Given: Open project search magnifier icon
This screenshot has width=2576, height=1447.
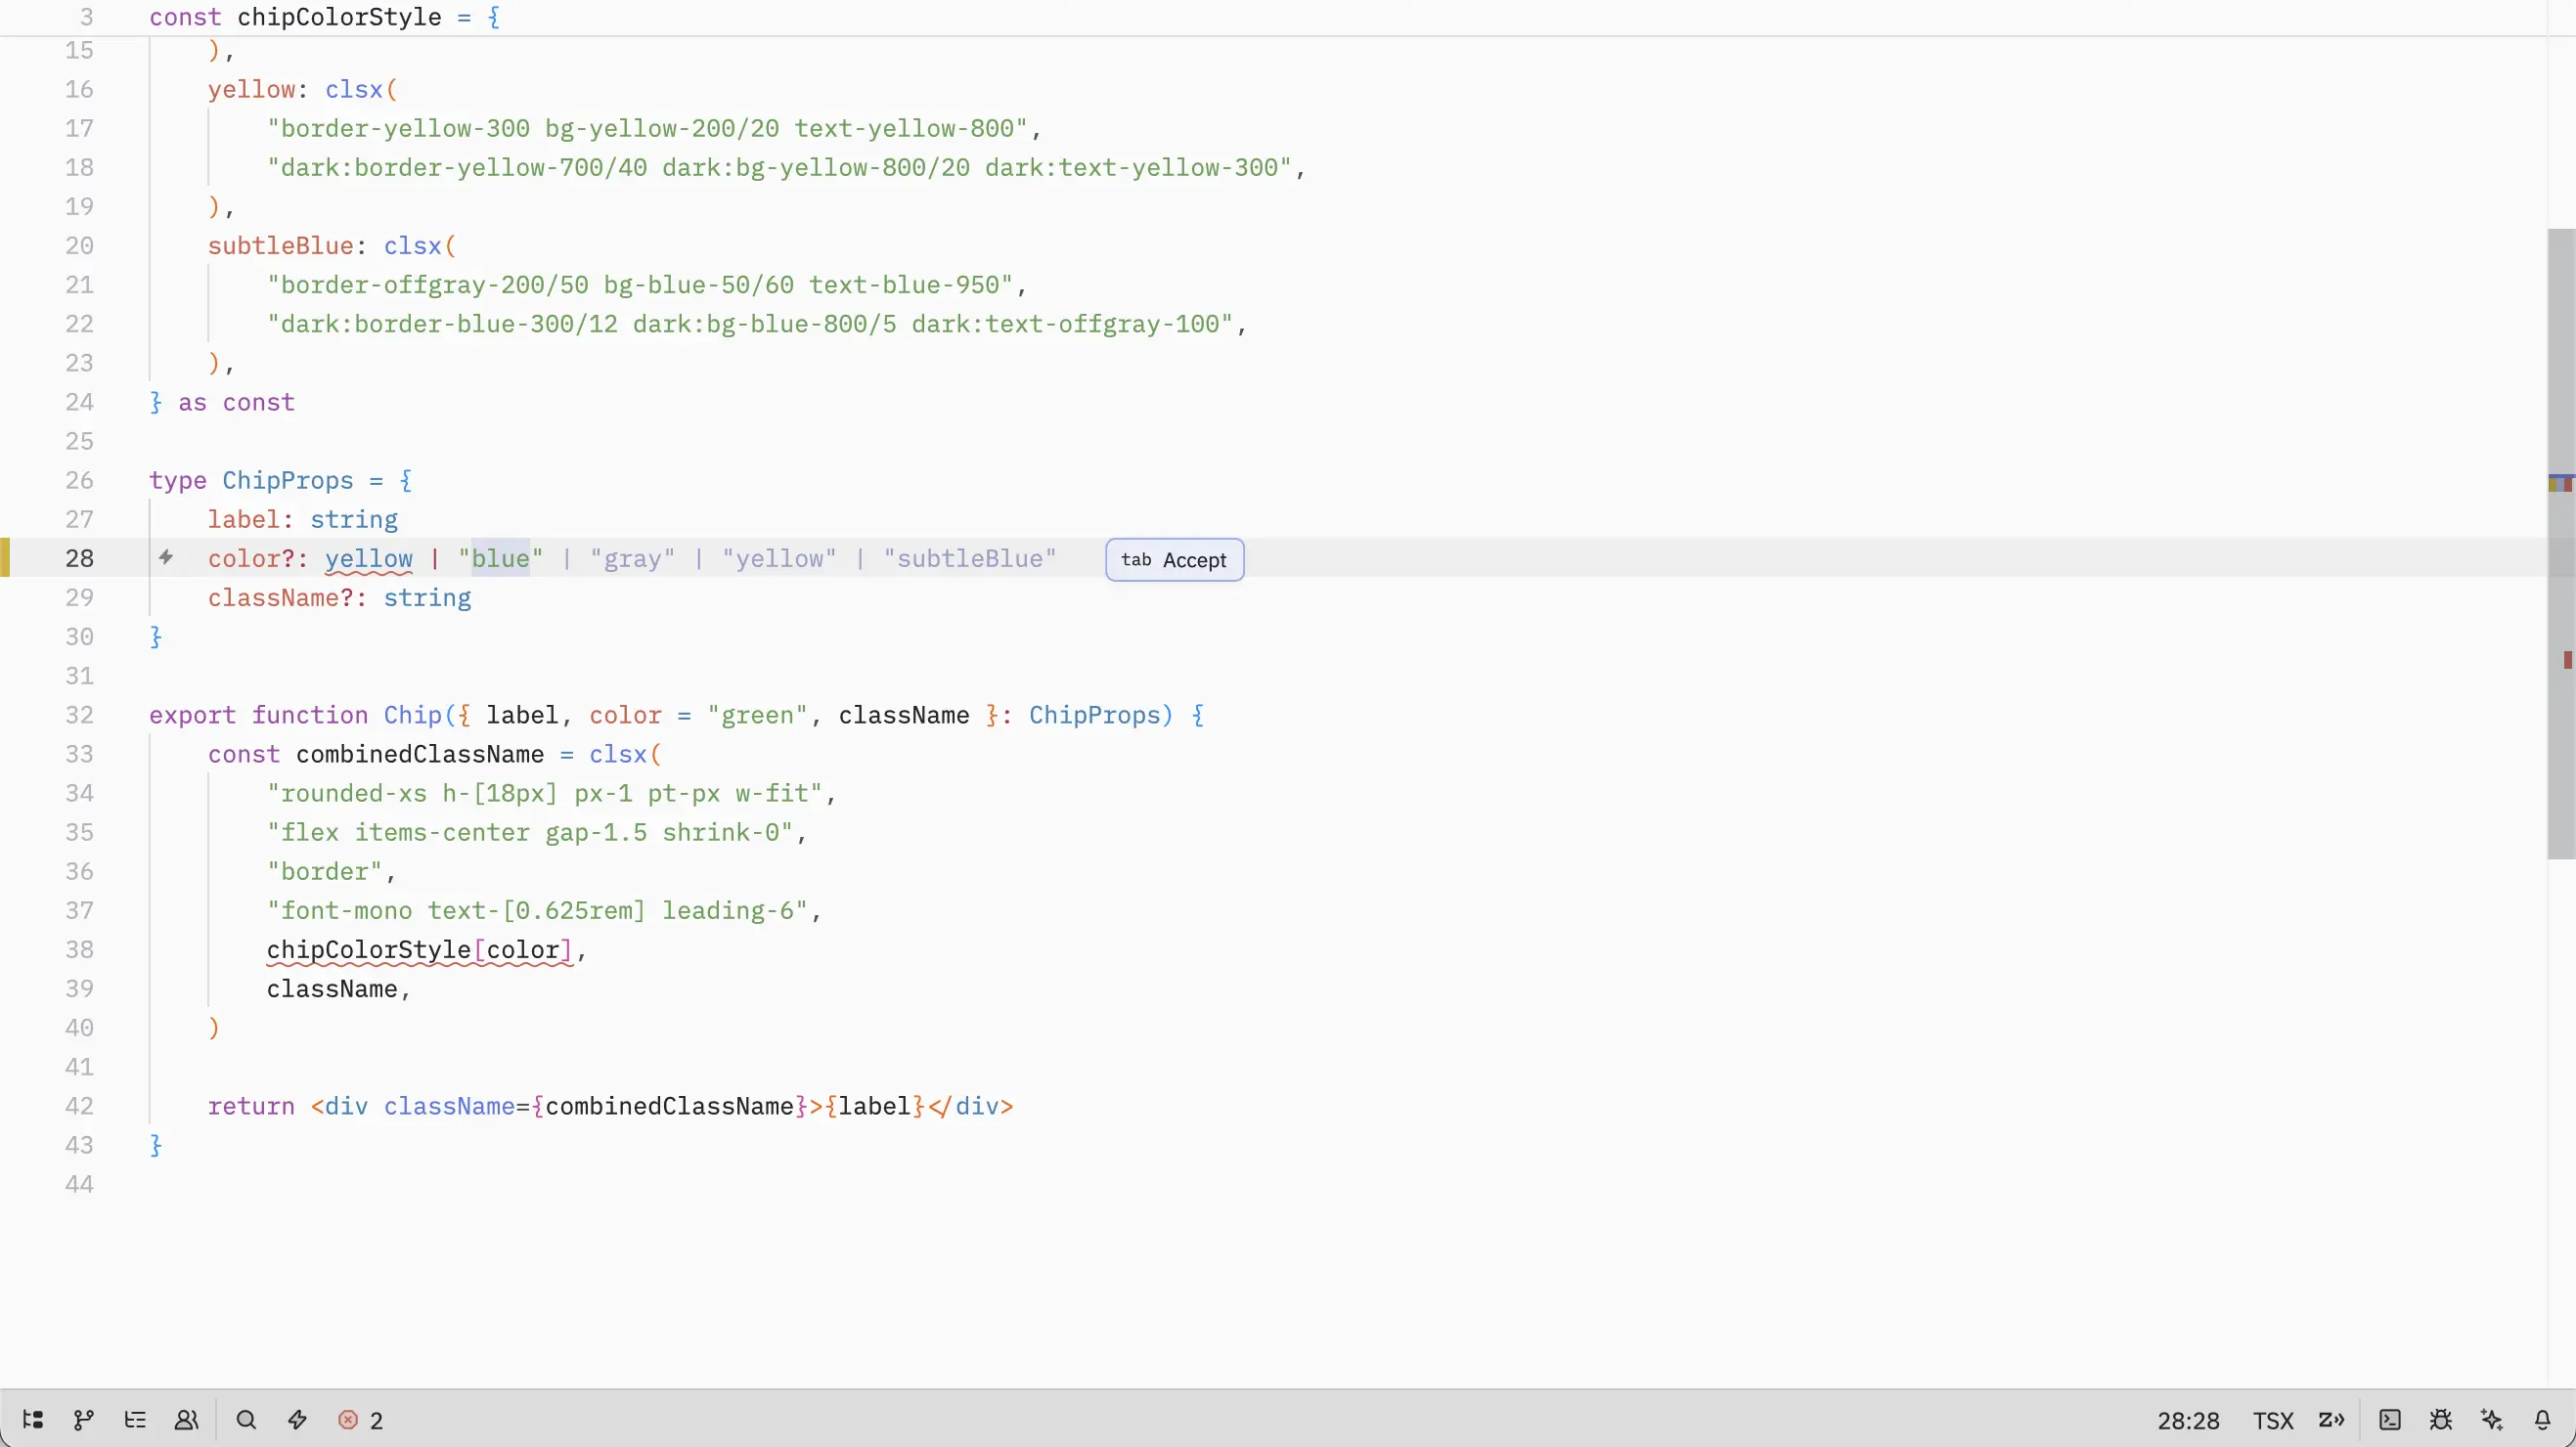Looking at the screenshot, I should point(246,1420).
